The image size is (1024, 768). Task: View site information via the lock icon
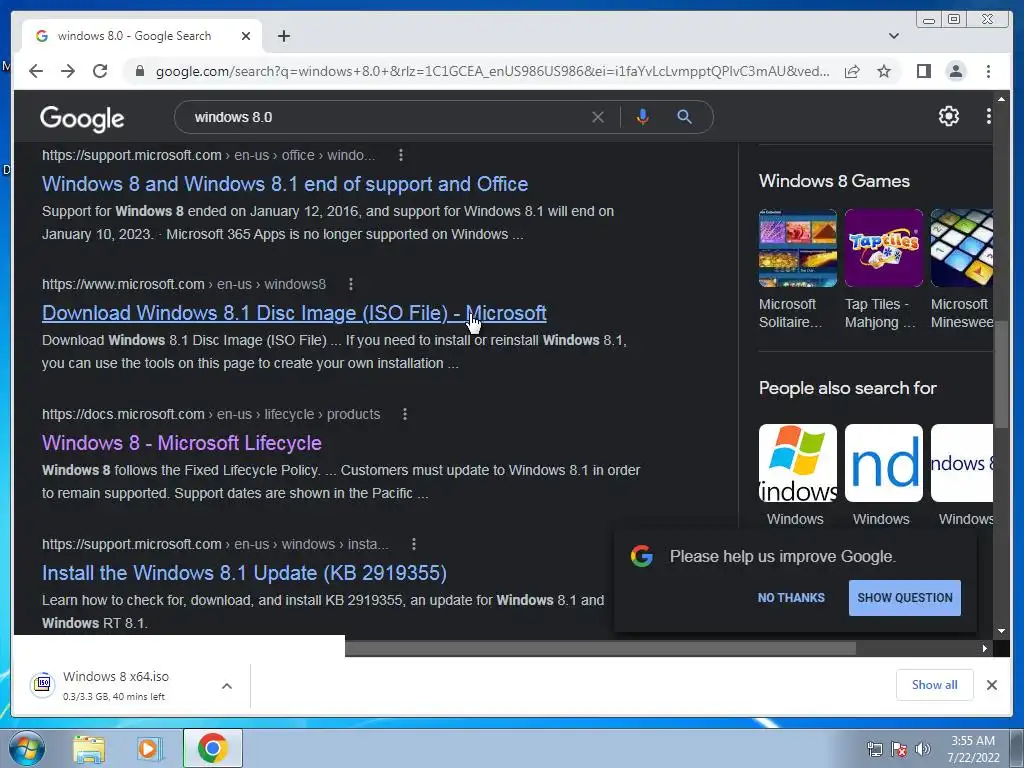pyautogui.click(x=140, y=71)
